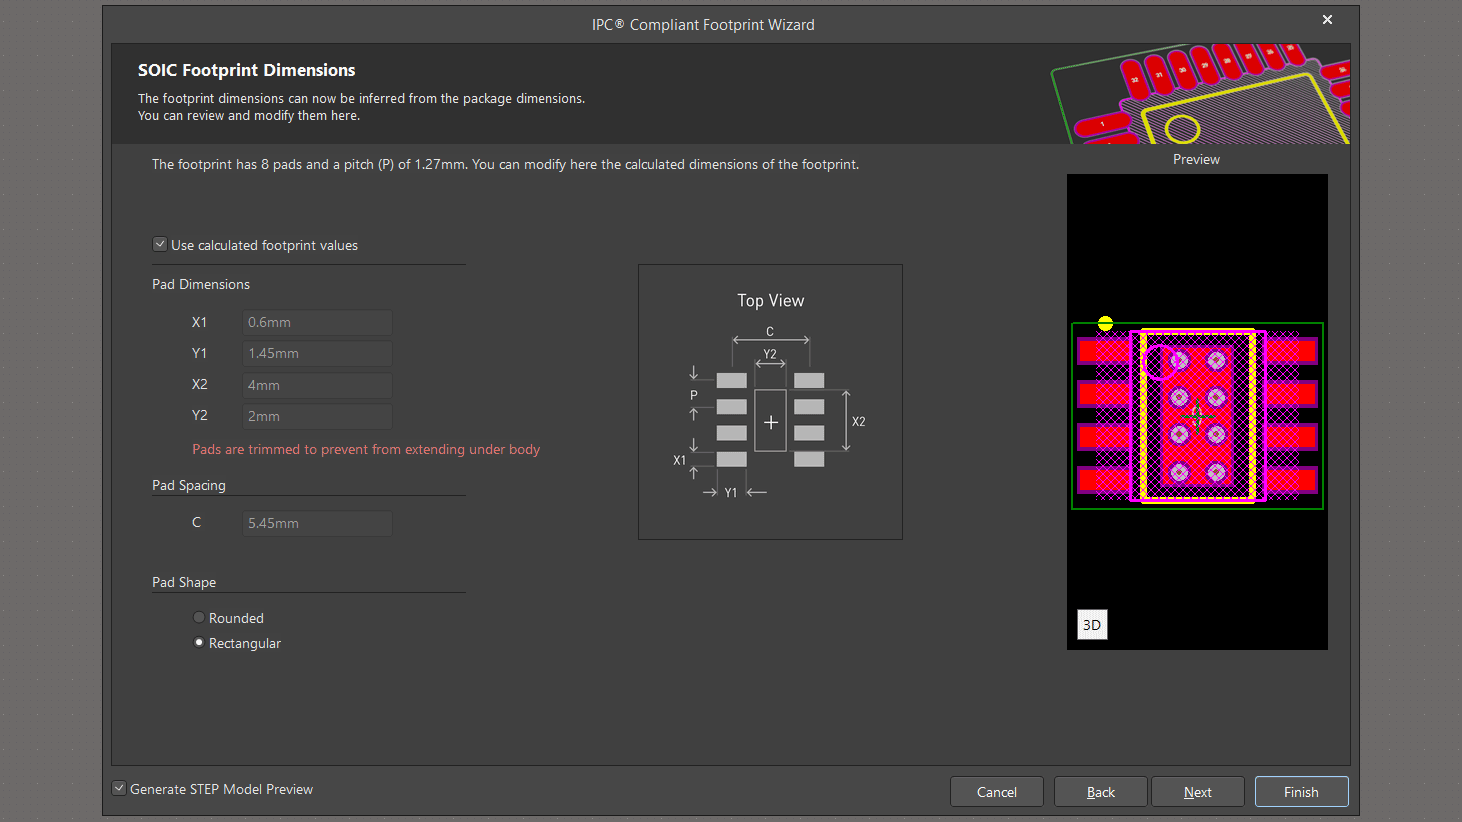Click the wizard banner footprint illustration

[1200, 94]
